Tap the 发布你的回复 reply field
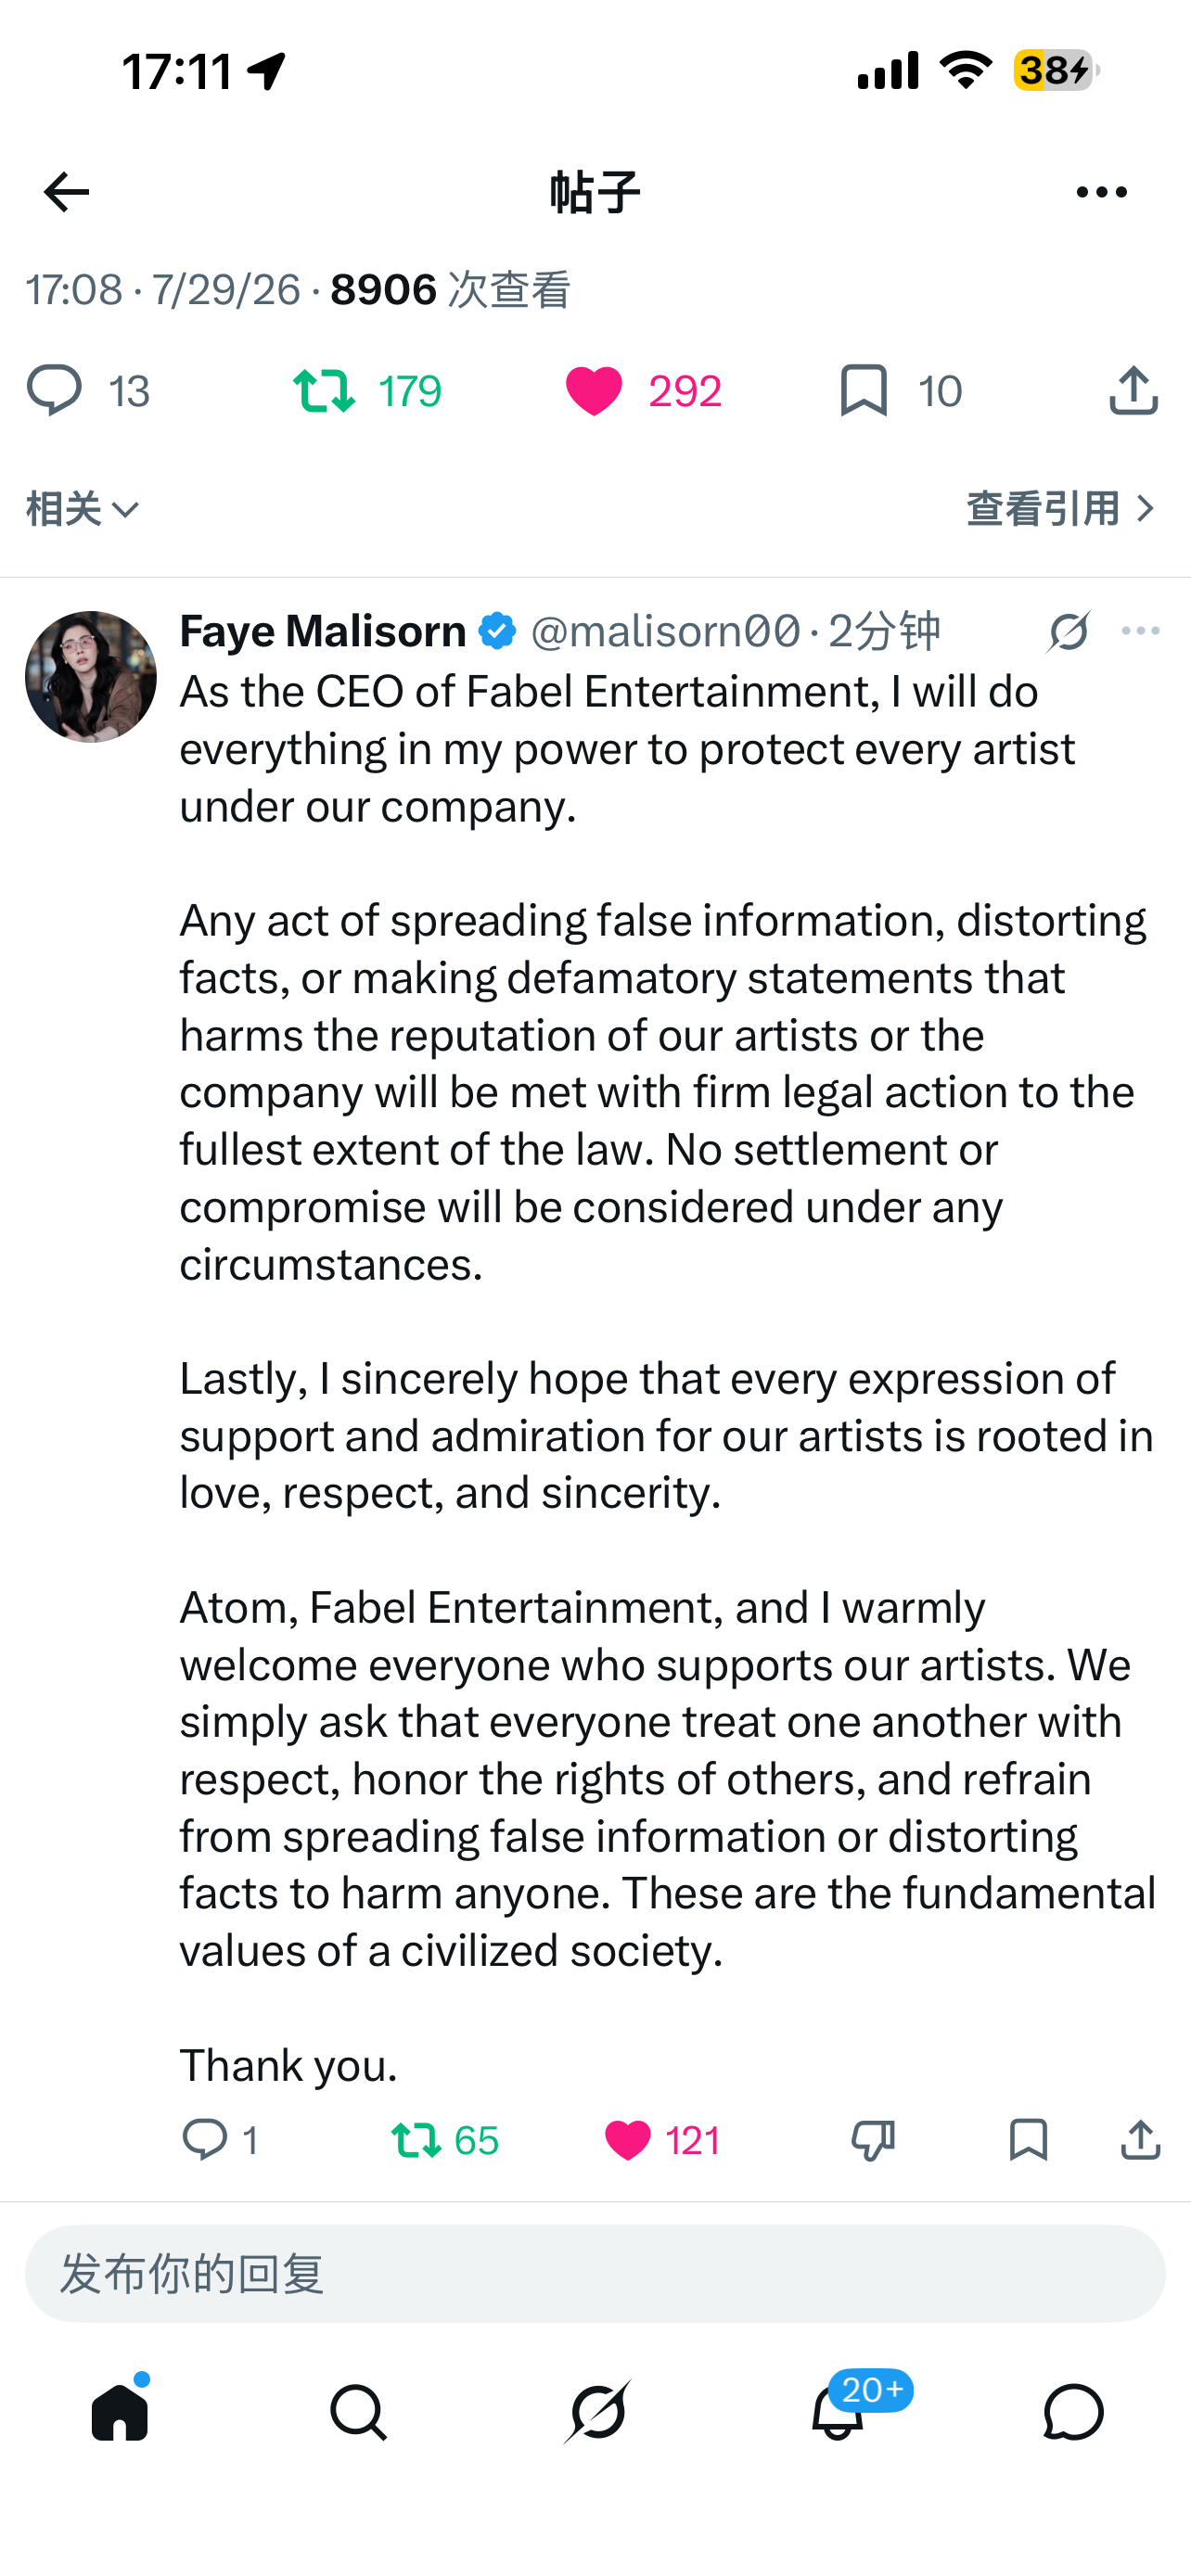Image resolution: width=1191 pixels, height=2576 pixels. click(x=595, y=2273)
